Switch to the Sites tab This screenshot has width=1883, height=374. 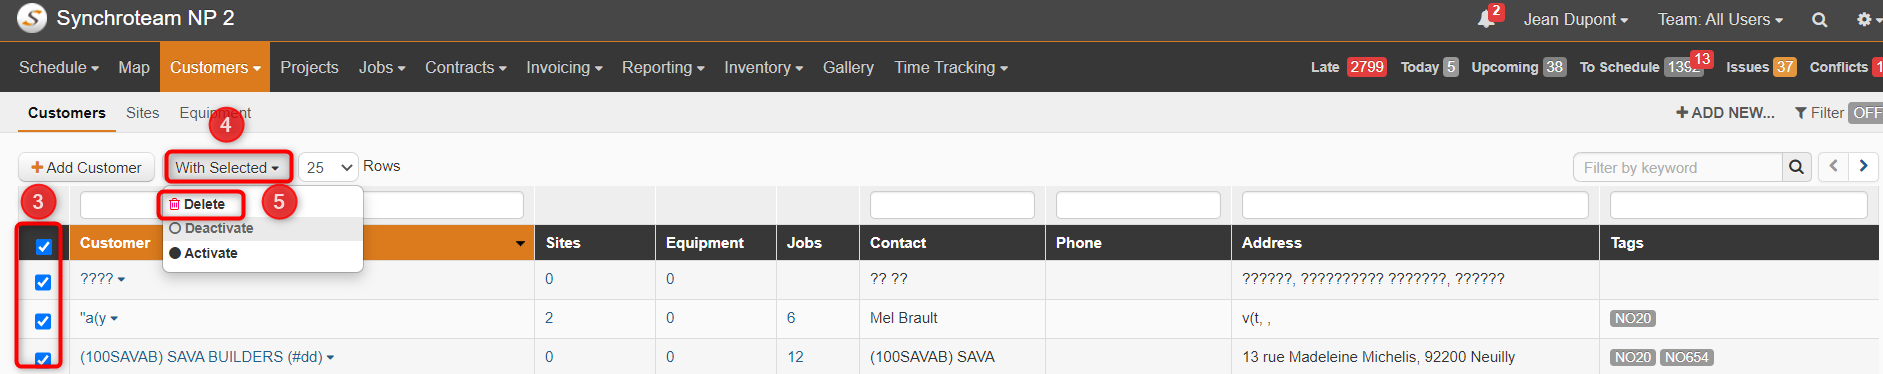142,113
